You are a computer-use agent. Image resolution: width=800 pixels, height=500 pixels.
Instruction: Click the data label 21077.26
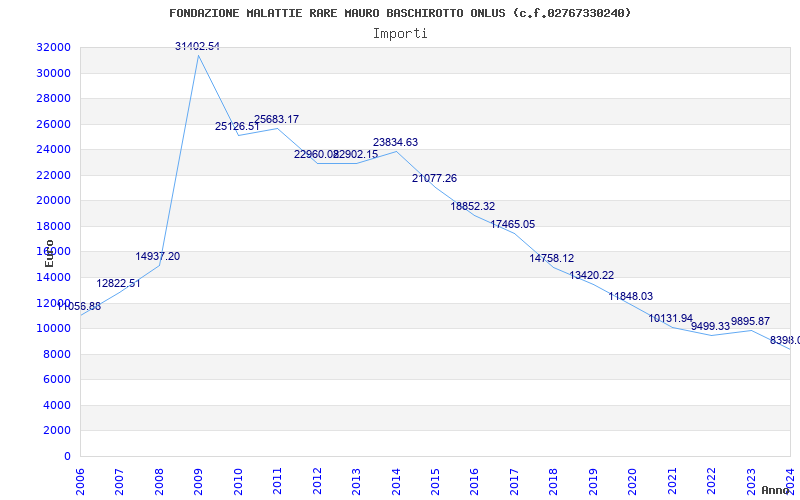point(434,179)
